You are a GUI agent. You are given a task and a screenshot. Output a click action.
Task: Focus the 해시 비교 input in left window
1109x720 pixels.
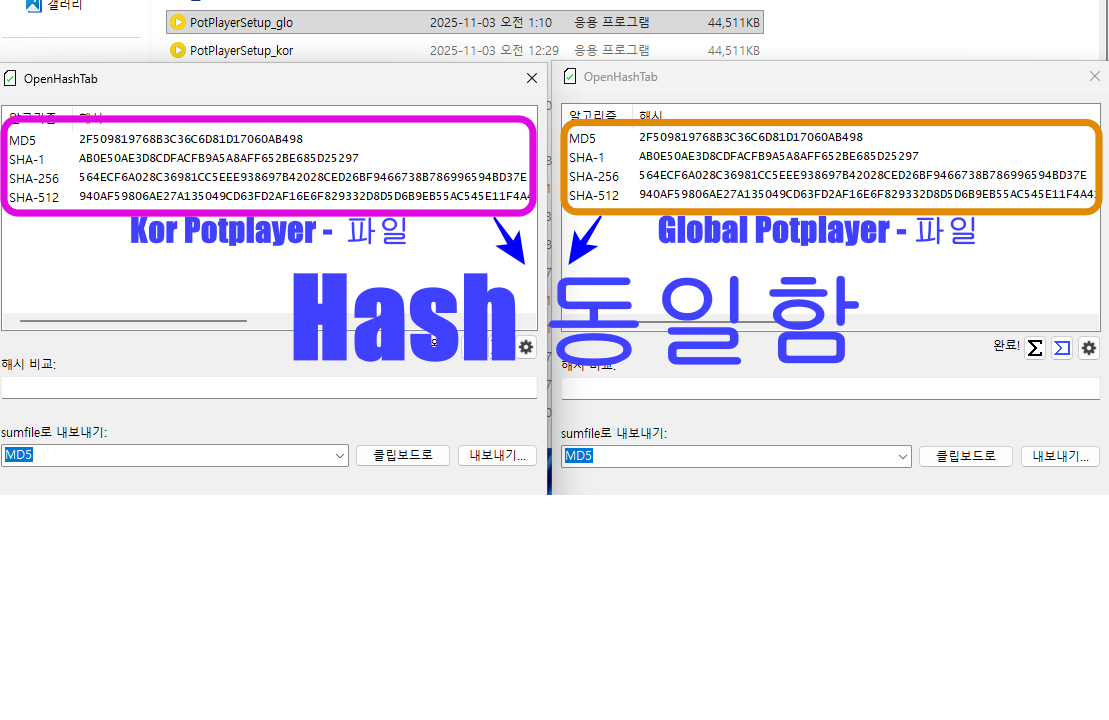point(268,388)
